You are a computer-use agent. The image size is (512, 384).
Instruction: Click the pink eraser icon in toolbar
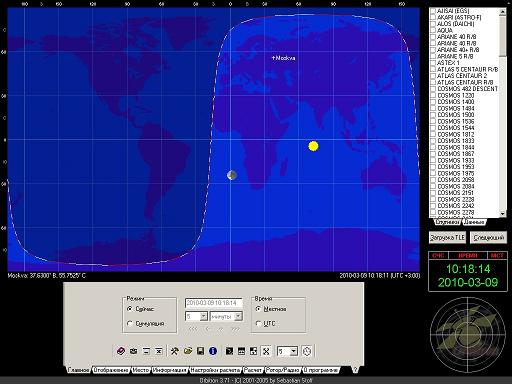click(x=121, y=351)
